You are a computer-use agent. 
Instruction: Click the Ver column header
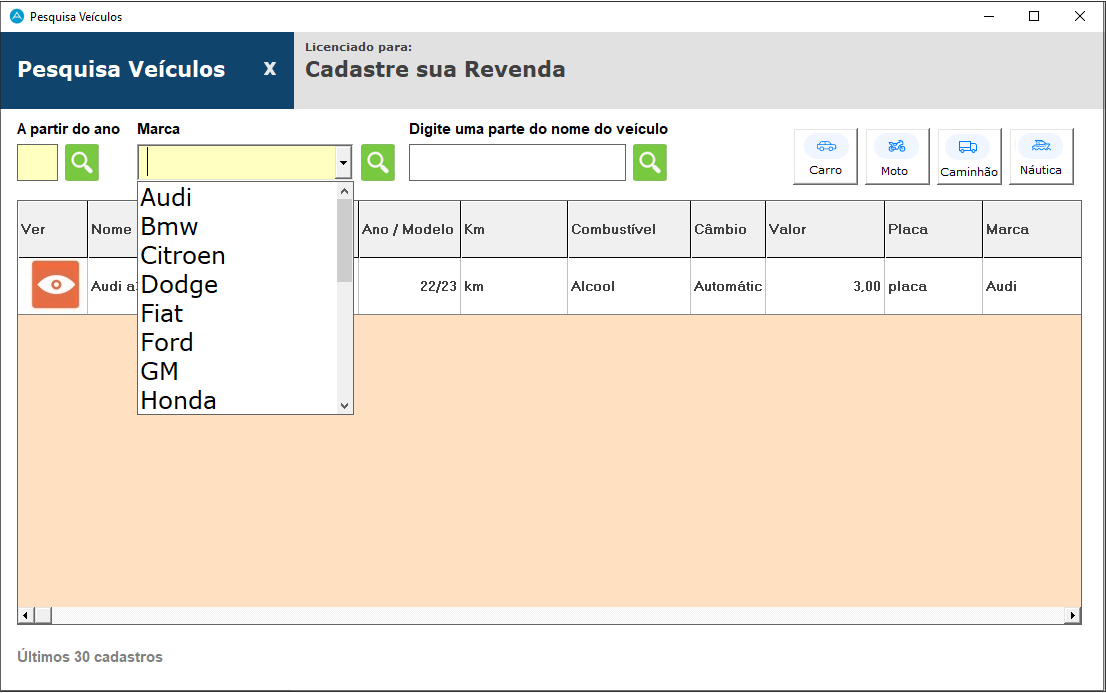53,229
